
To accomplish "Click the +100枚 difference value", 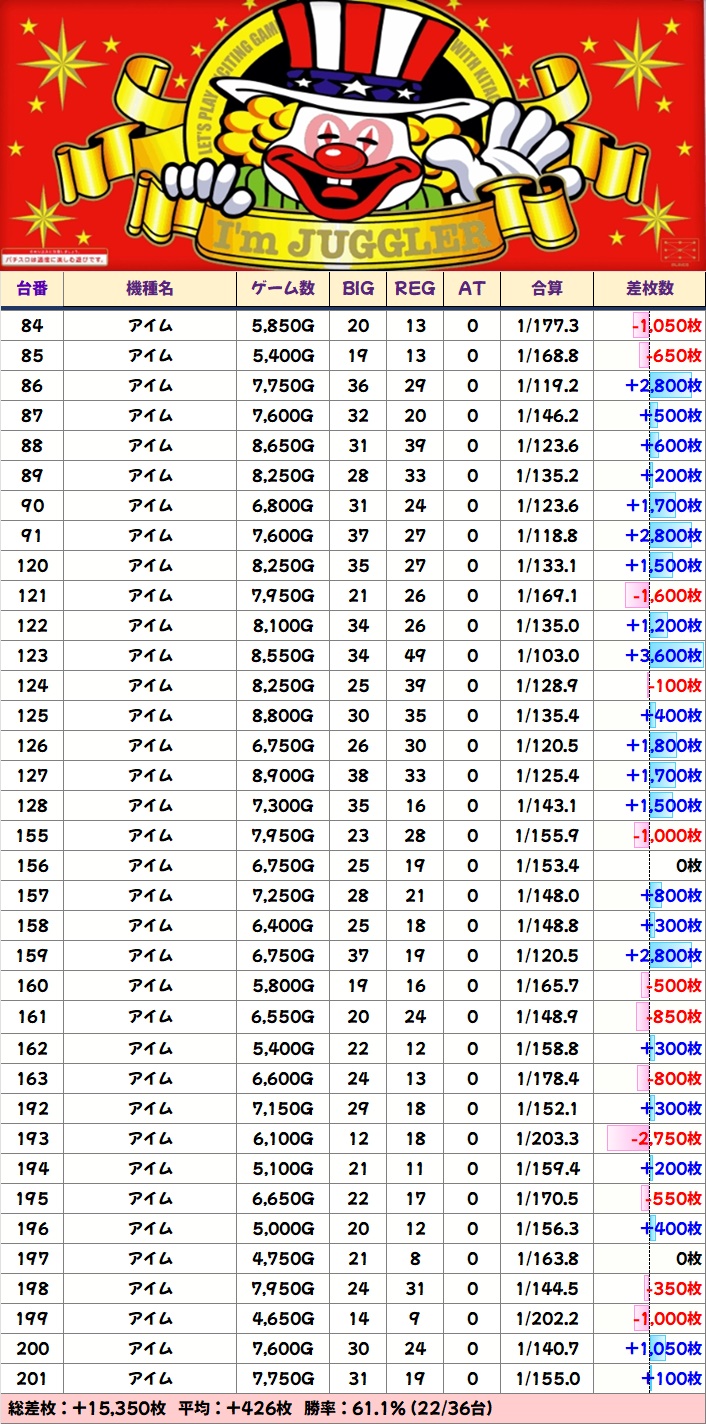I will tap(672, 1378).
